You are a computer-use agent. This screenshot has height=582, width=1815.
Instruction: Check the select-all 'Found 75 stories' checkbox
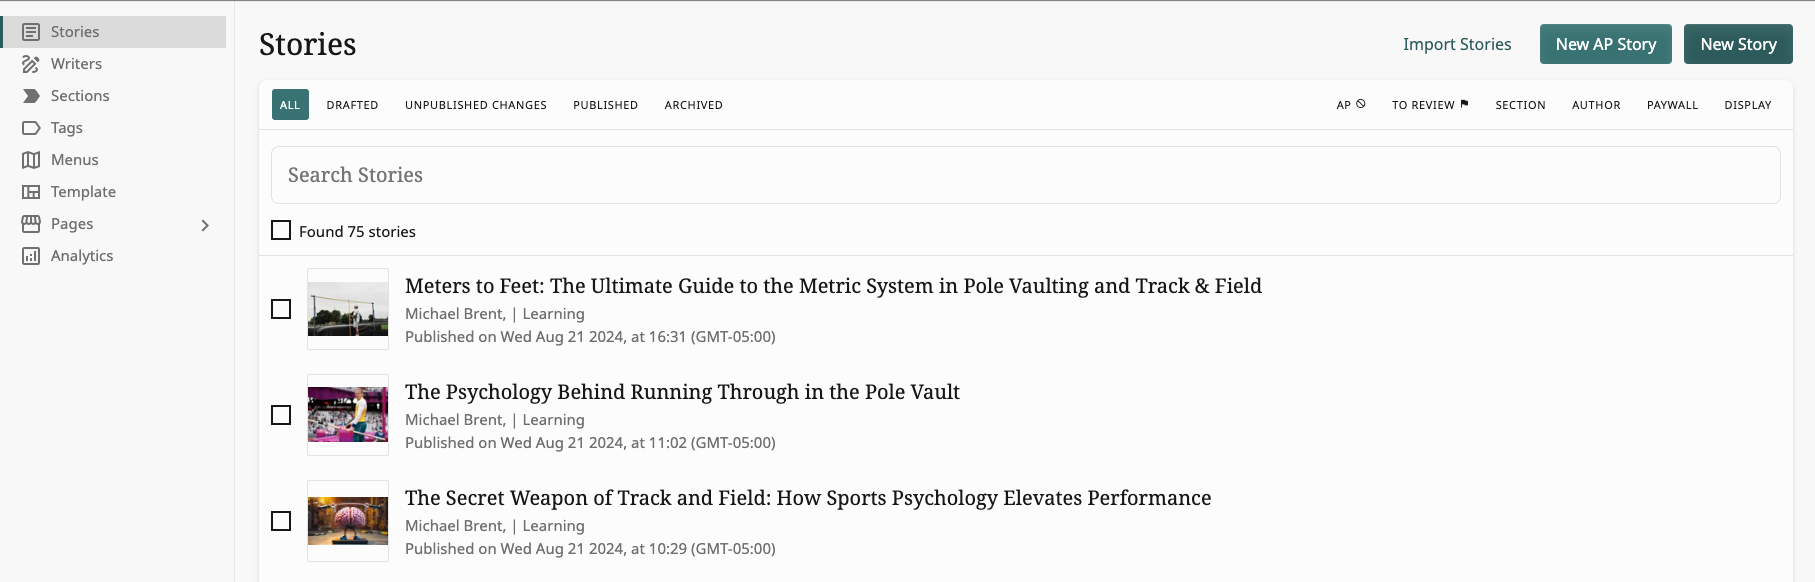281,231
